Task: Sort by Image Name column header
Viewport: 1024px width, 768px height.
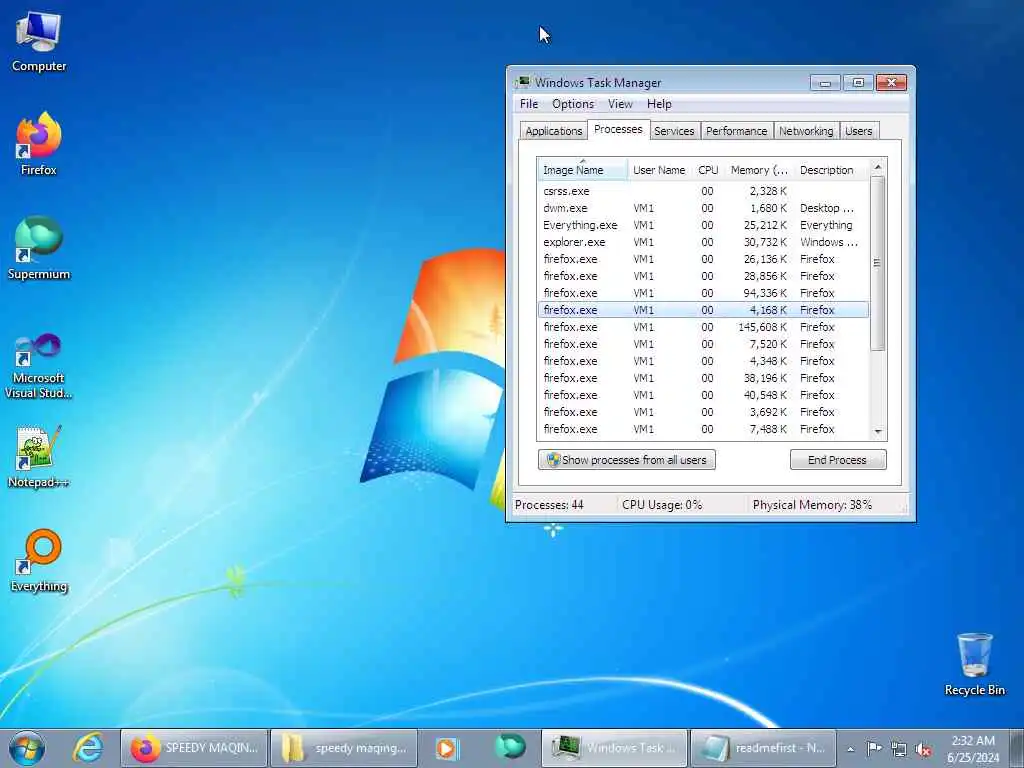Action: pos(583,170)
